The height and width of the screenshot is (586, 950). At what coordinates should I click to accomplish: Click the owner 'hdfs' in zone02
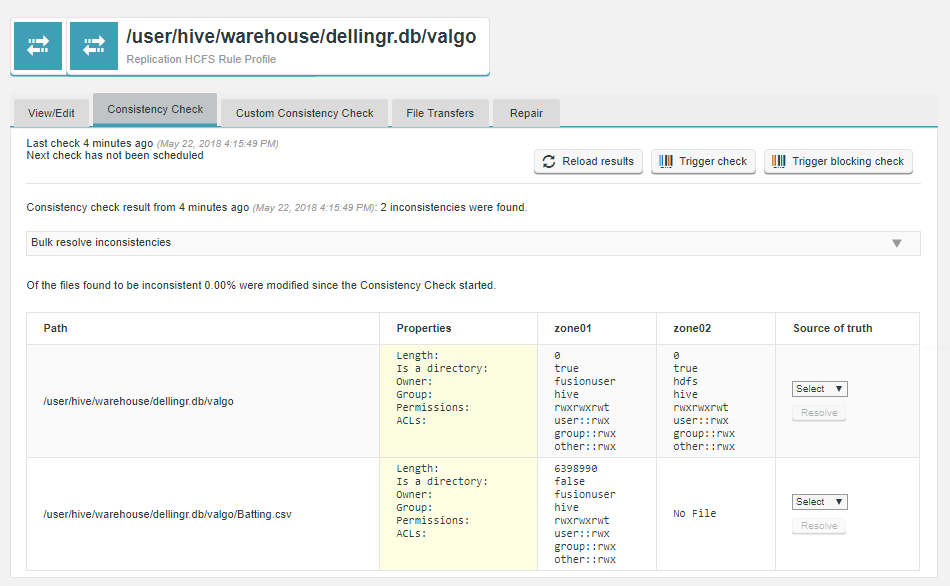pyautogui.click(x=685, y=381)
